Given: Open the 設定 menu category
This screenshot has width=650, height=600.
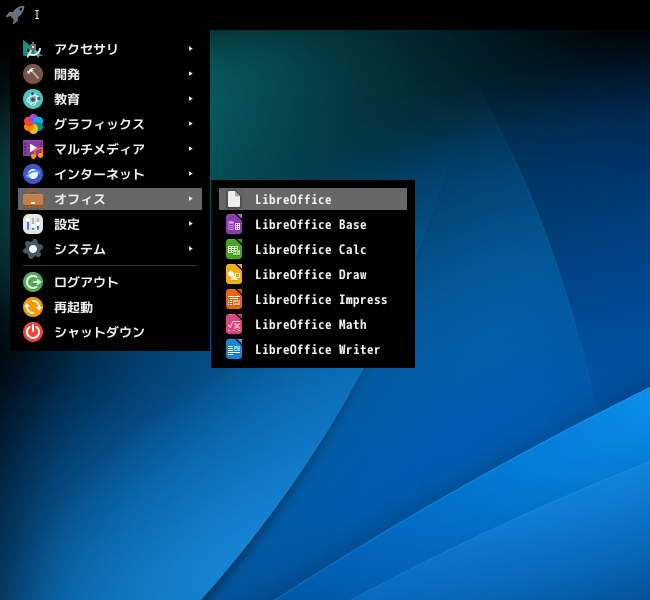Looking at the screenshot, I should point(110,224).
